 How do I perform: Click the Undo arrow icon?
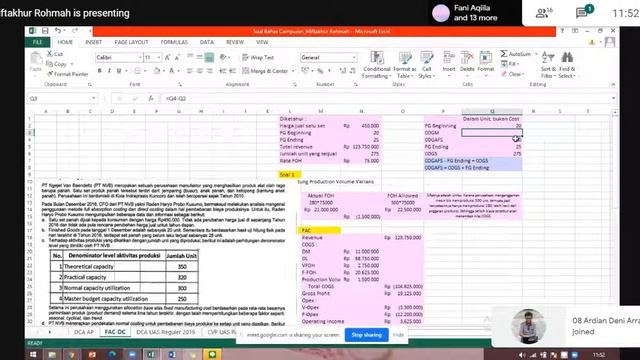click(x=58, y=31)
